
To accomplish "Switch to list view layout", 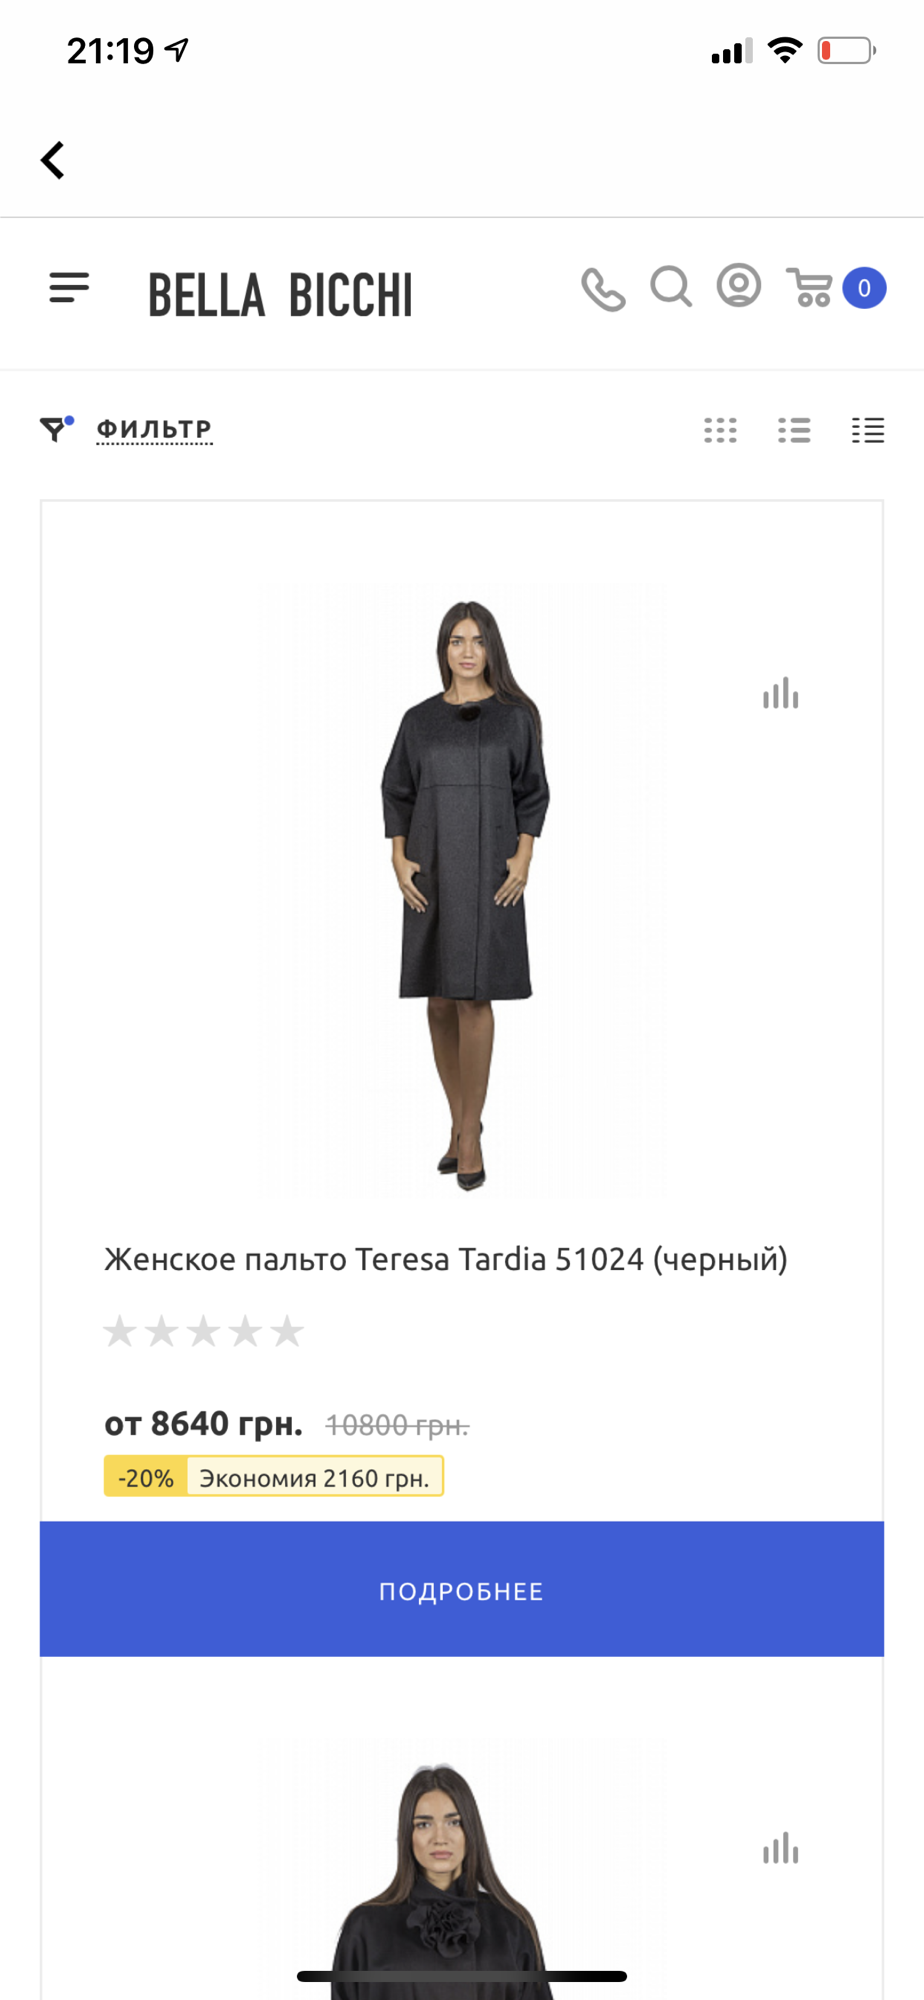I will tap(794, 430).
